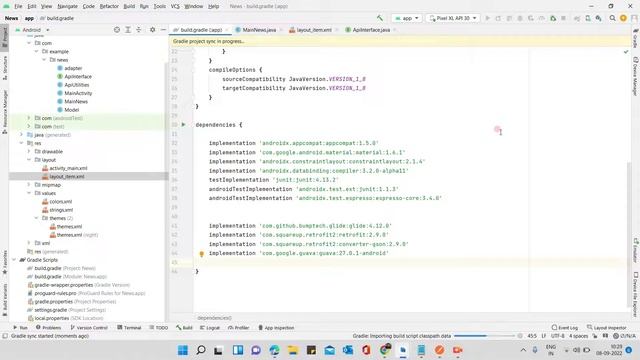Select ApiUtilities in the project tree

tap(77, 85)
